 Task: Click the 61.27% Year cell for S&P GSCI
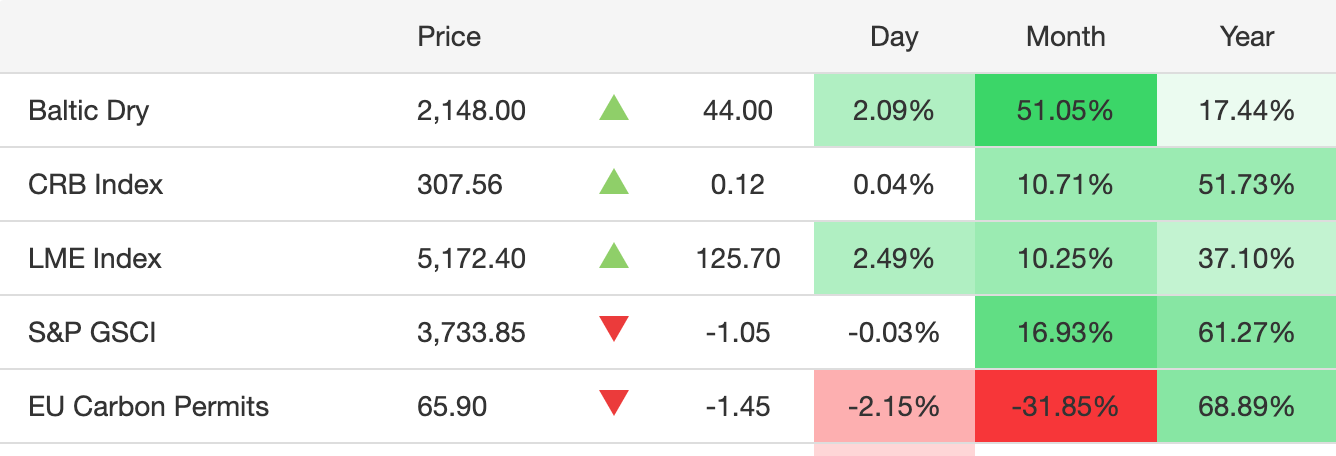[1246, 332]
